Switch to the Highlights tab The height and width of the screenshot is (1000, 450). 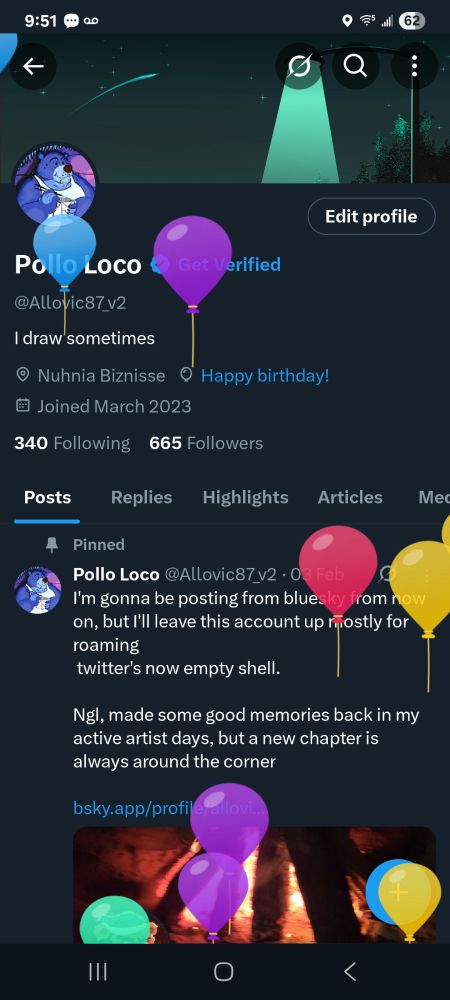coord(245,497)
